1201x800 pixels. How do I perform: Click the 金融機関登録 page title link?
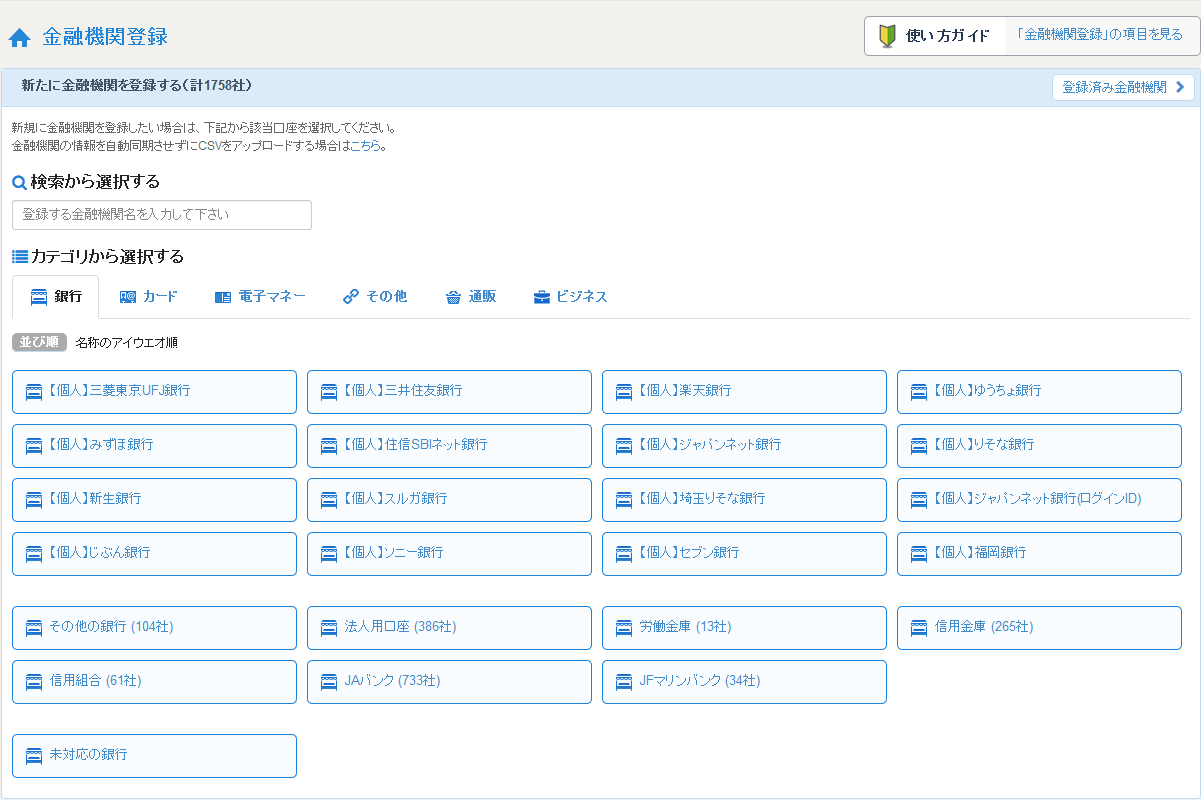coord(105,37)
